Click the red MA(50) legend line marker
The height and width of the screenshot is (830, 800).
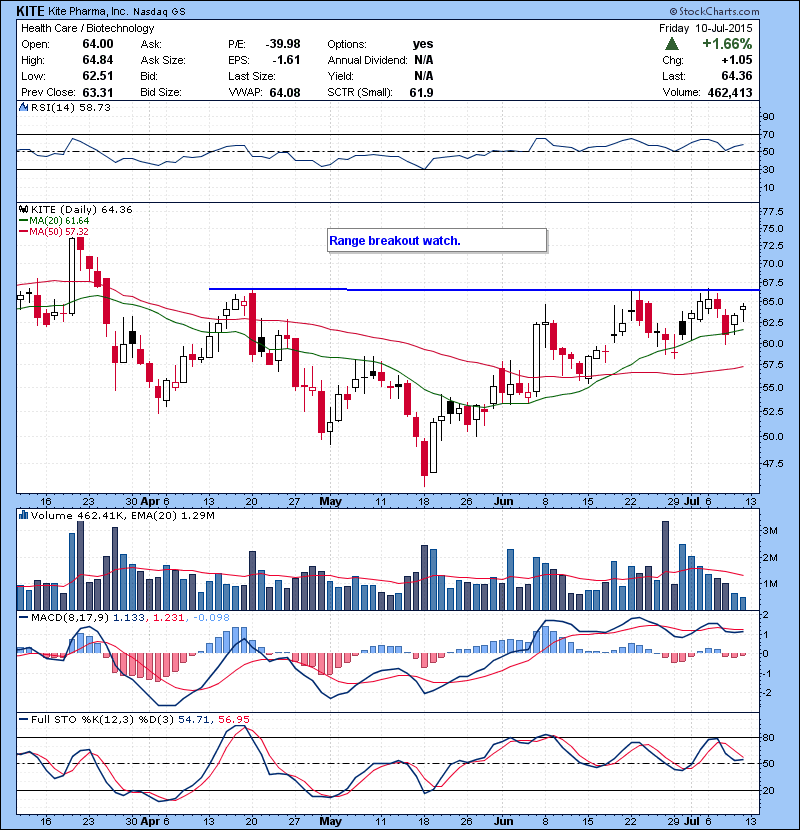(x=23, y=231)
